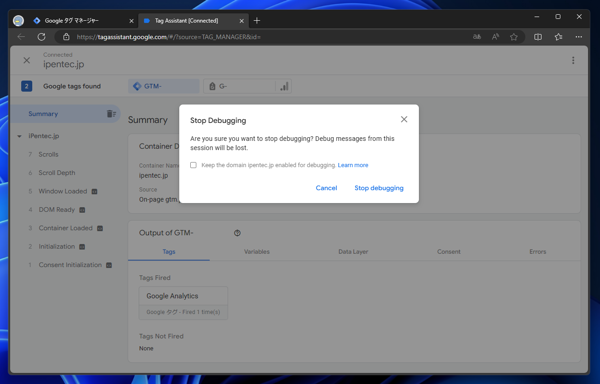Select the Window Loaded event
The width and height of the screenshot is (600, 384).
[x=63, y=191]
